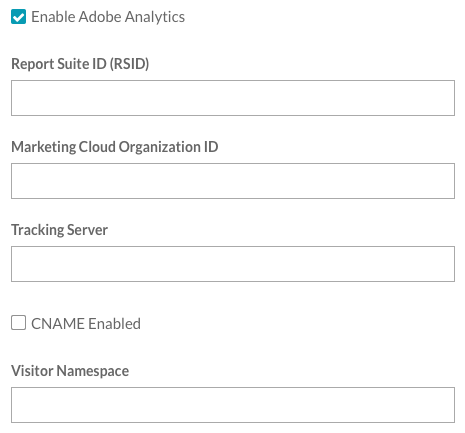Place cursor in the Organization ID text box
The image size is (465, 433).
pos(233,181)
